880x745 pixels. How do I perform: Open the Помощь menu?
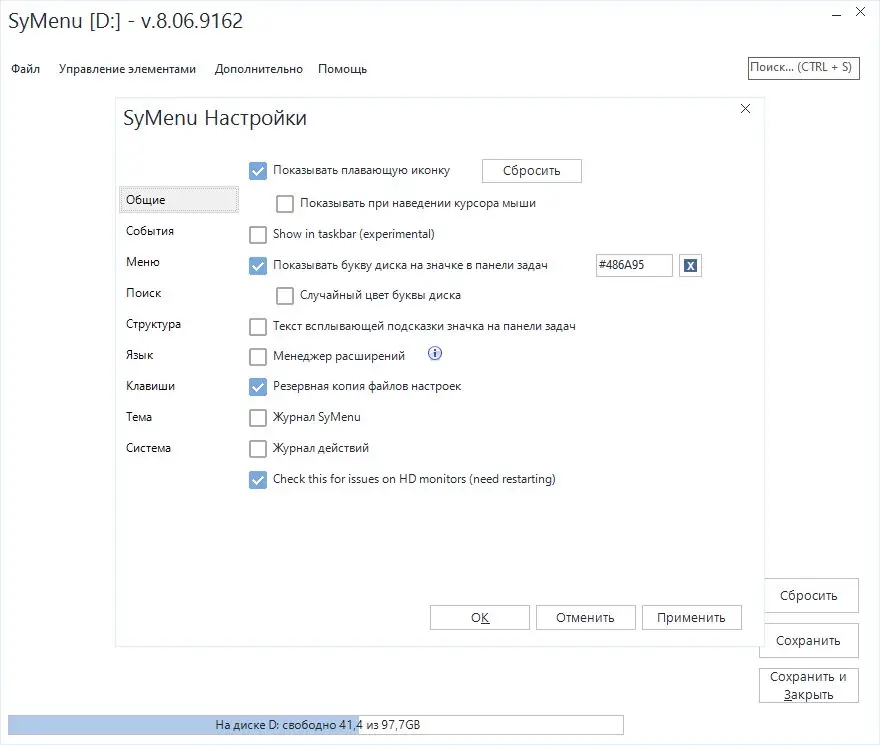pos(342,69)
